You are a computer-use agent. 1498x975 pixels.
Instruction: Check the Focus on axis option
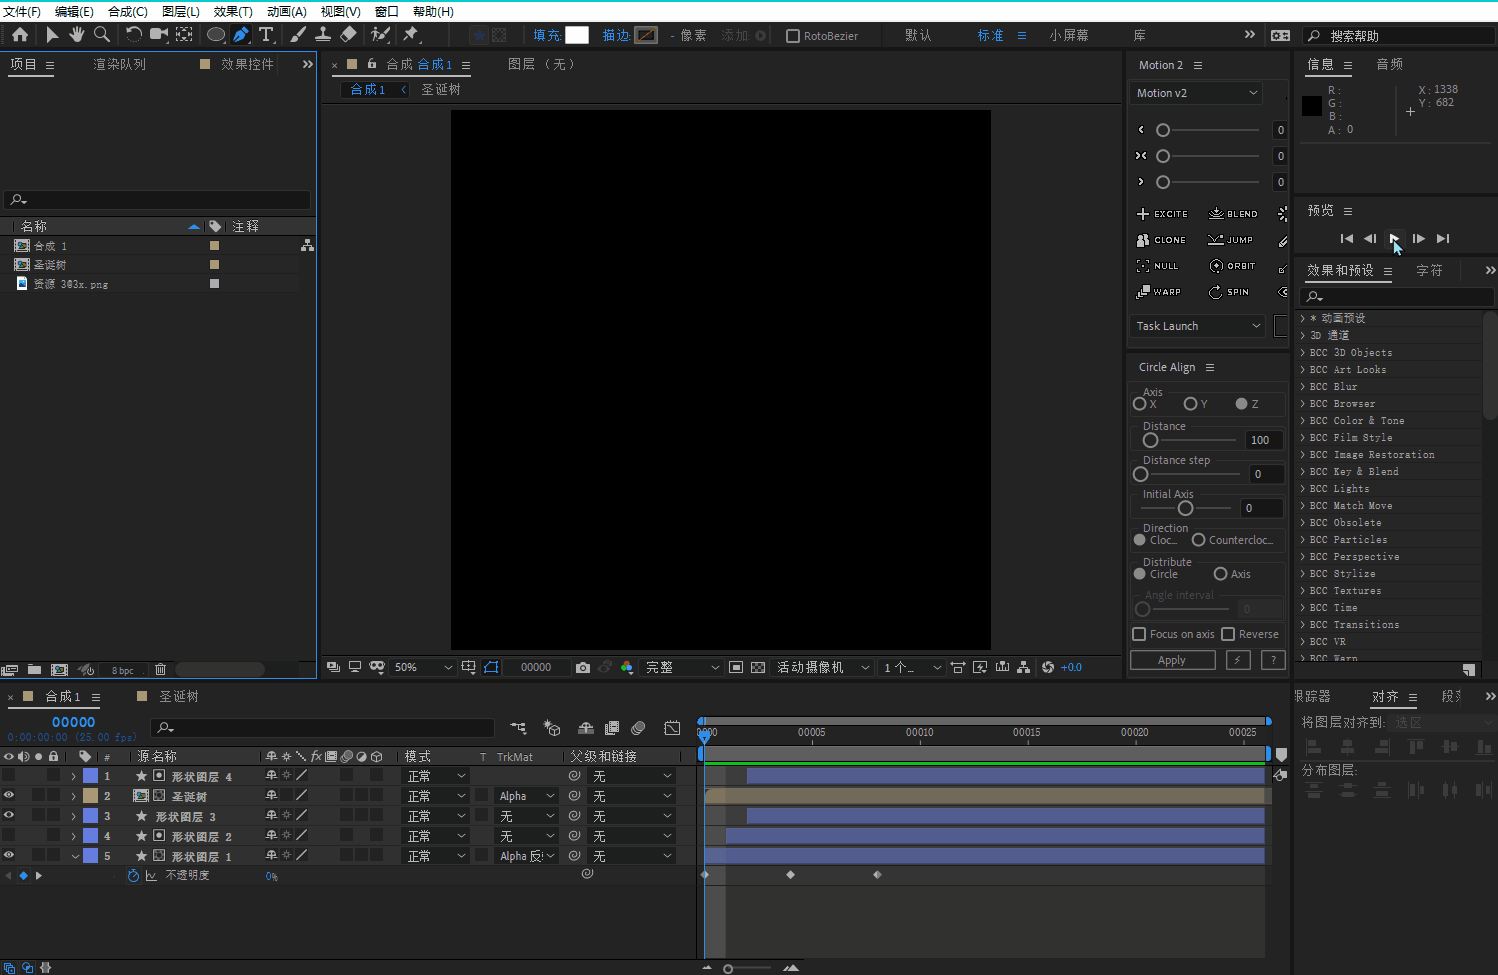point(1139,634)
